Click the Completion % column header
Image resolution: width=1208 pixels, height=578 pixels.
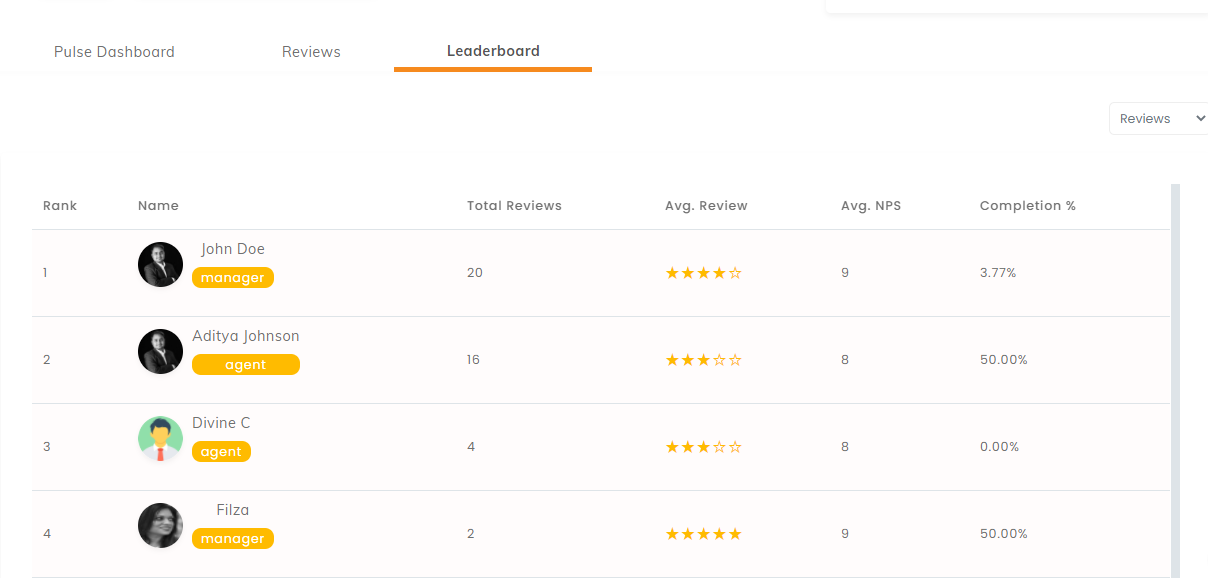(x=1028, y=206)
